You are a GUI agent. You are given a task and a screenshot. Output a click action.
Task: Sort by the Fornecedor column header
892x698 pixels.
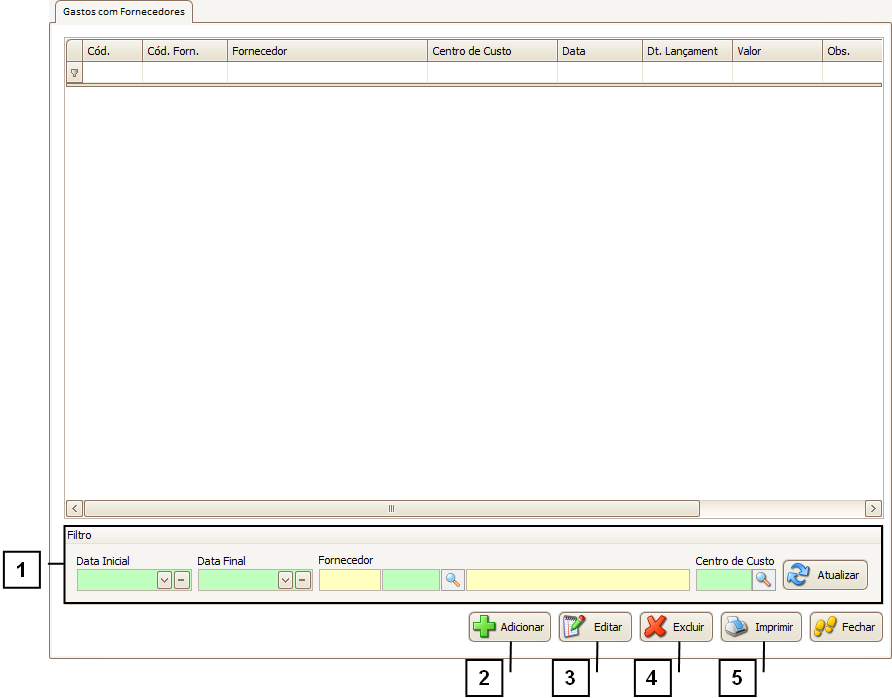[327, 50]
